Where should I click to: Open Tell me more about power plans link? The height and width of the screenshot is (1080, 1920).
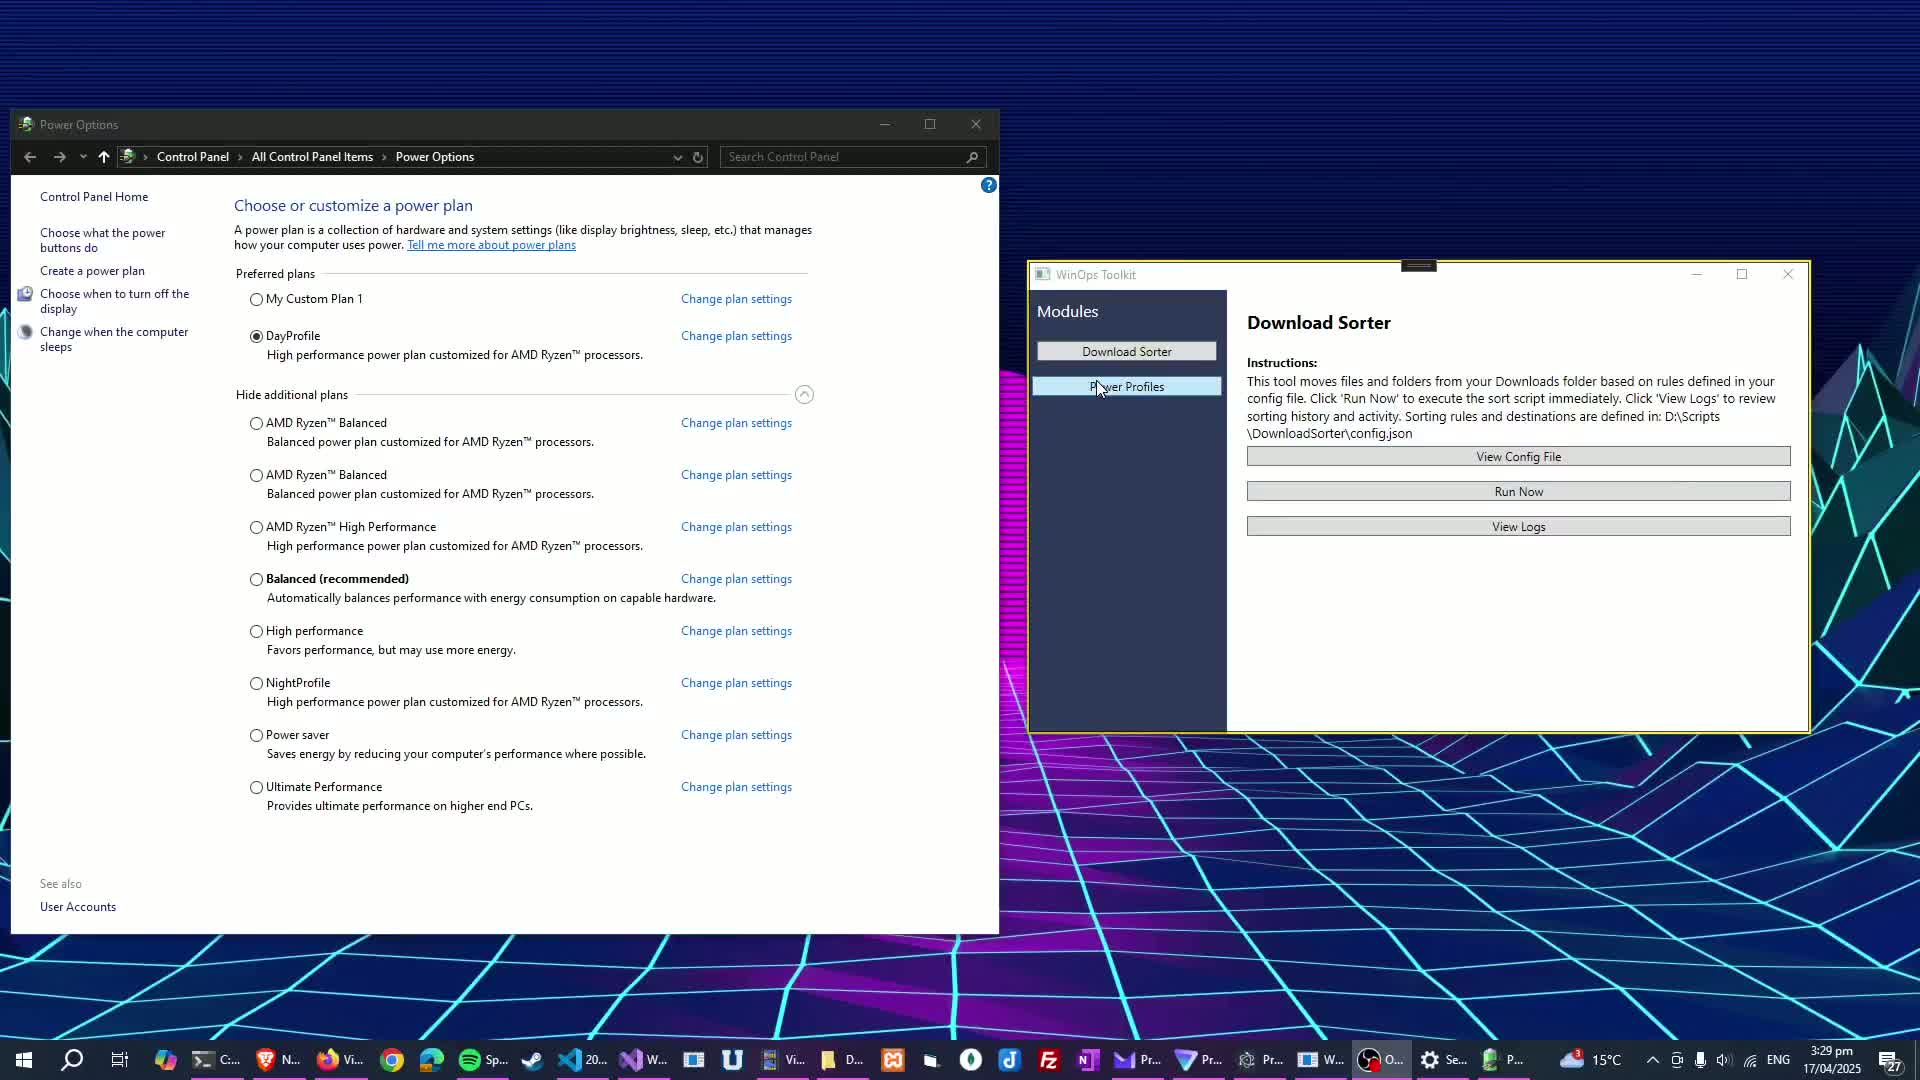pos(491,245)
